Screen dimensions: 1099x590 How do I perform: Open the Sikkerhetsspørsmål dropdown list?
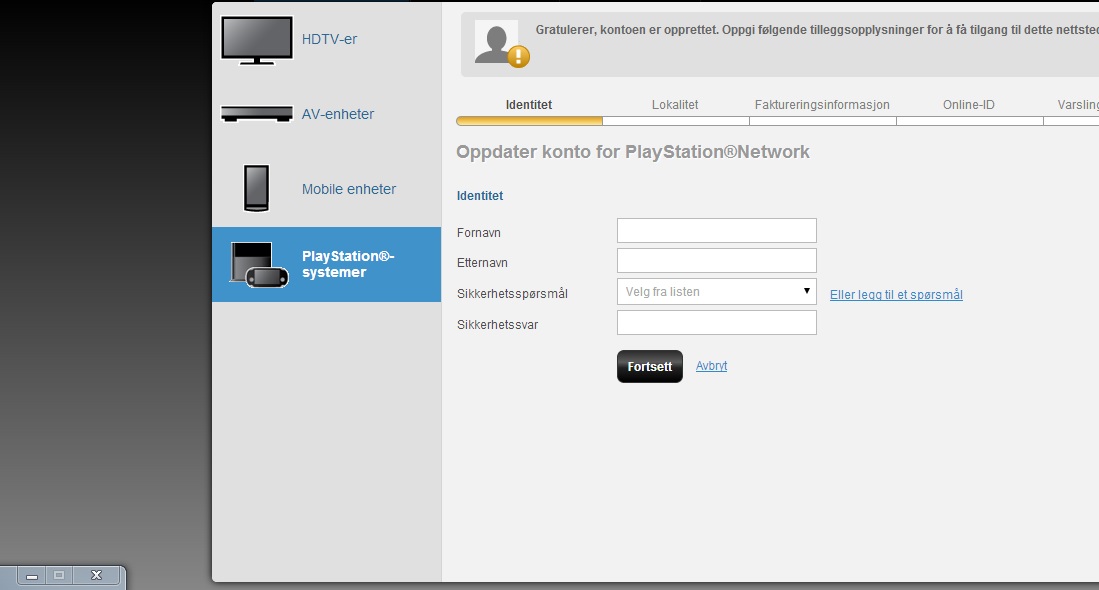click(x=716, y=291)
